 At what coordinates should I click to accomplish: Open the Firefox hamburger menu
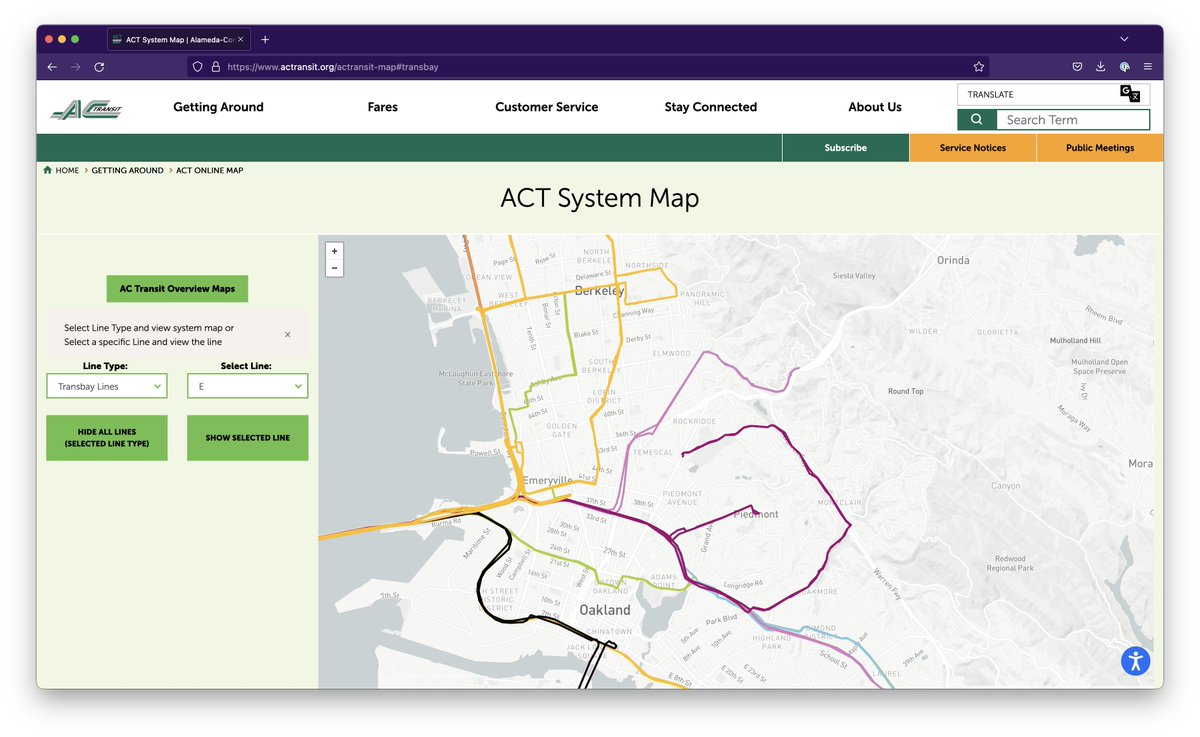1147,67
